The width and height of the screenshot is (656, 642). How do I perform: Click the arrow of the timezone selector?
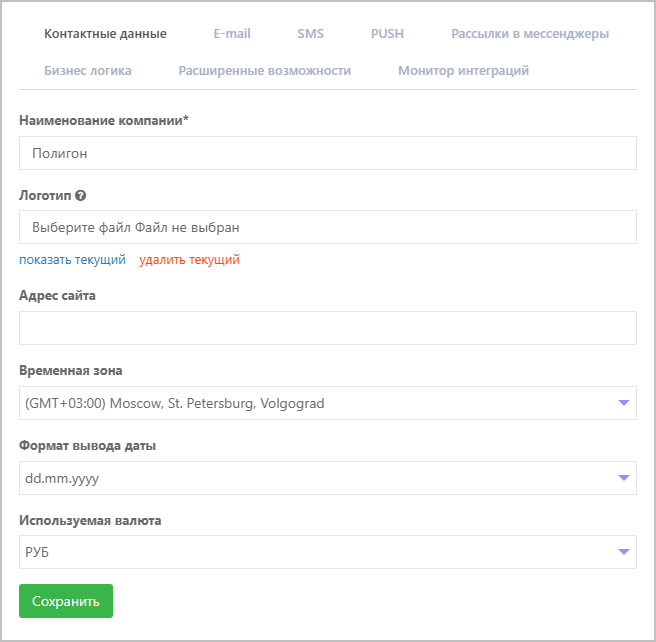pos(624,403)
